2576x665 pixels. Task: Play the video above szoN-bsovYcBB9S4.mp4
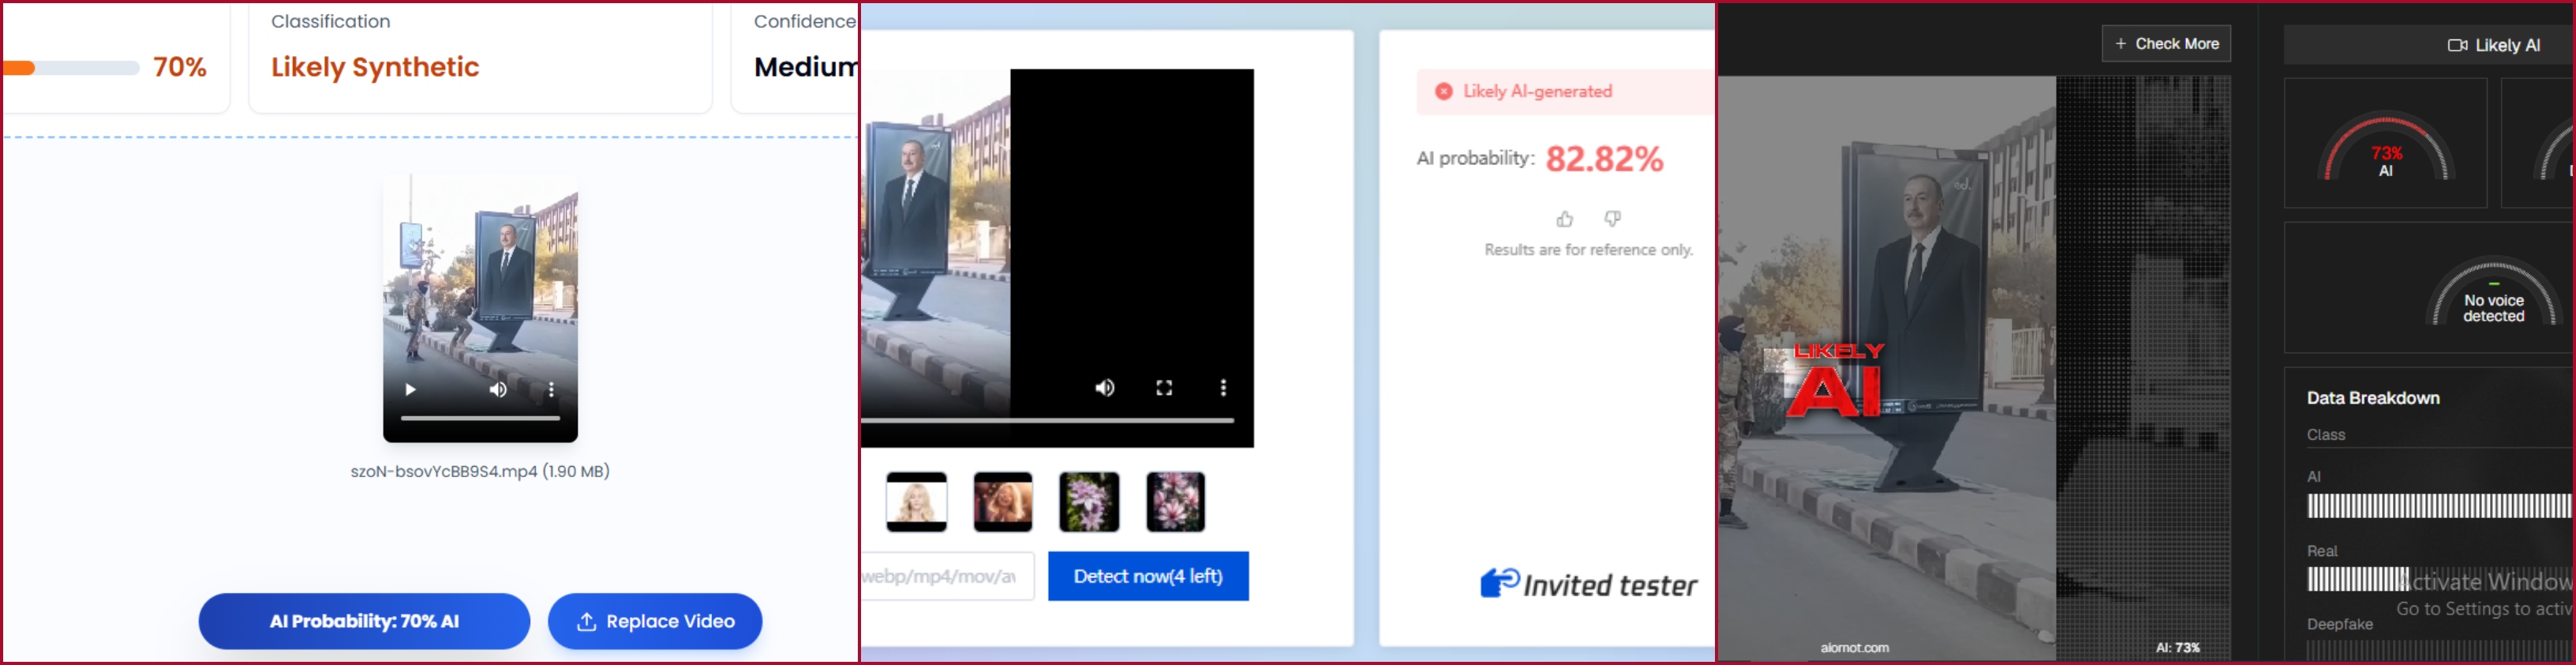[410, 389]
